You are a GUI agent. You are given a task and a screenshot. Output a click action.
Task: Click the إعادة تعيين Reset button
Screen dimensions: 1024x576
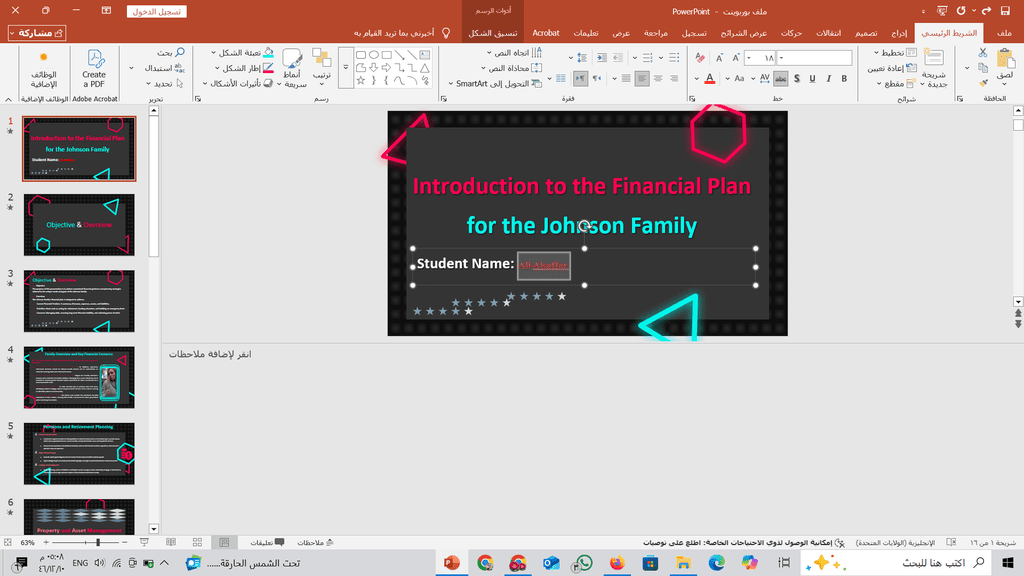[x=891, y=68]
